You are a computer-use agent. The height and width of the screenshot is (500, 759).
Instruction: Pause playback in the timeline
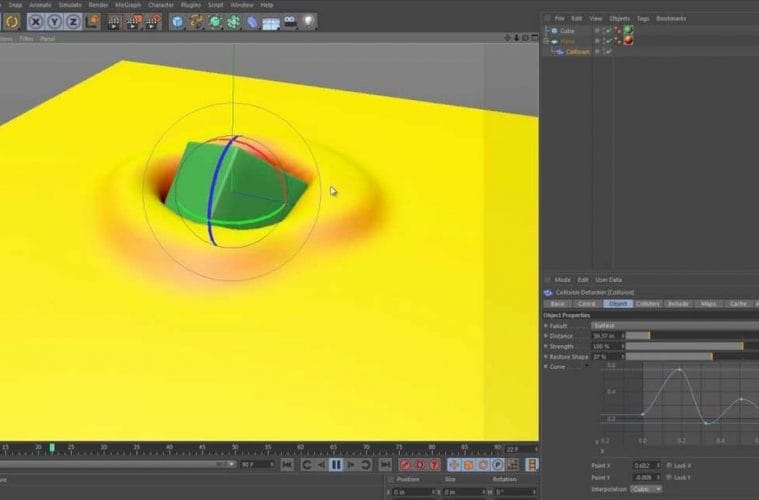coord(336,465)
